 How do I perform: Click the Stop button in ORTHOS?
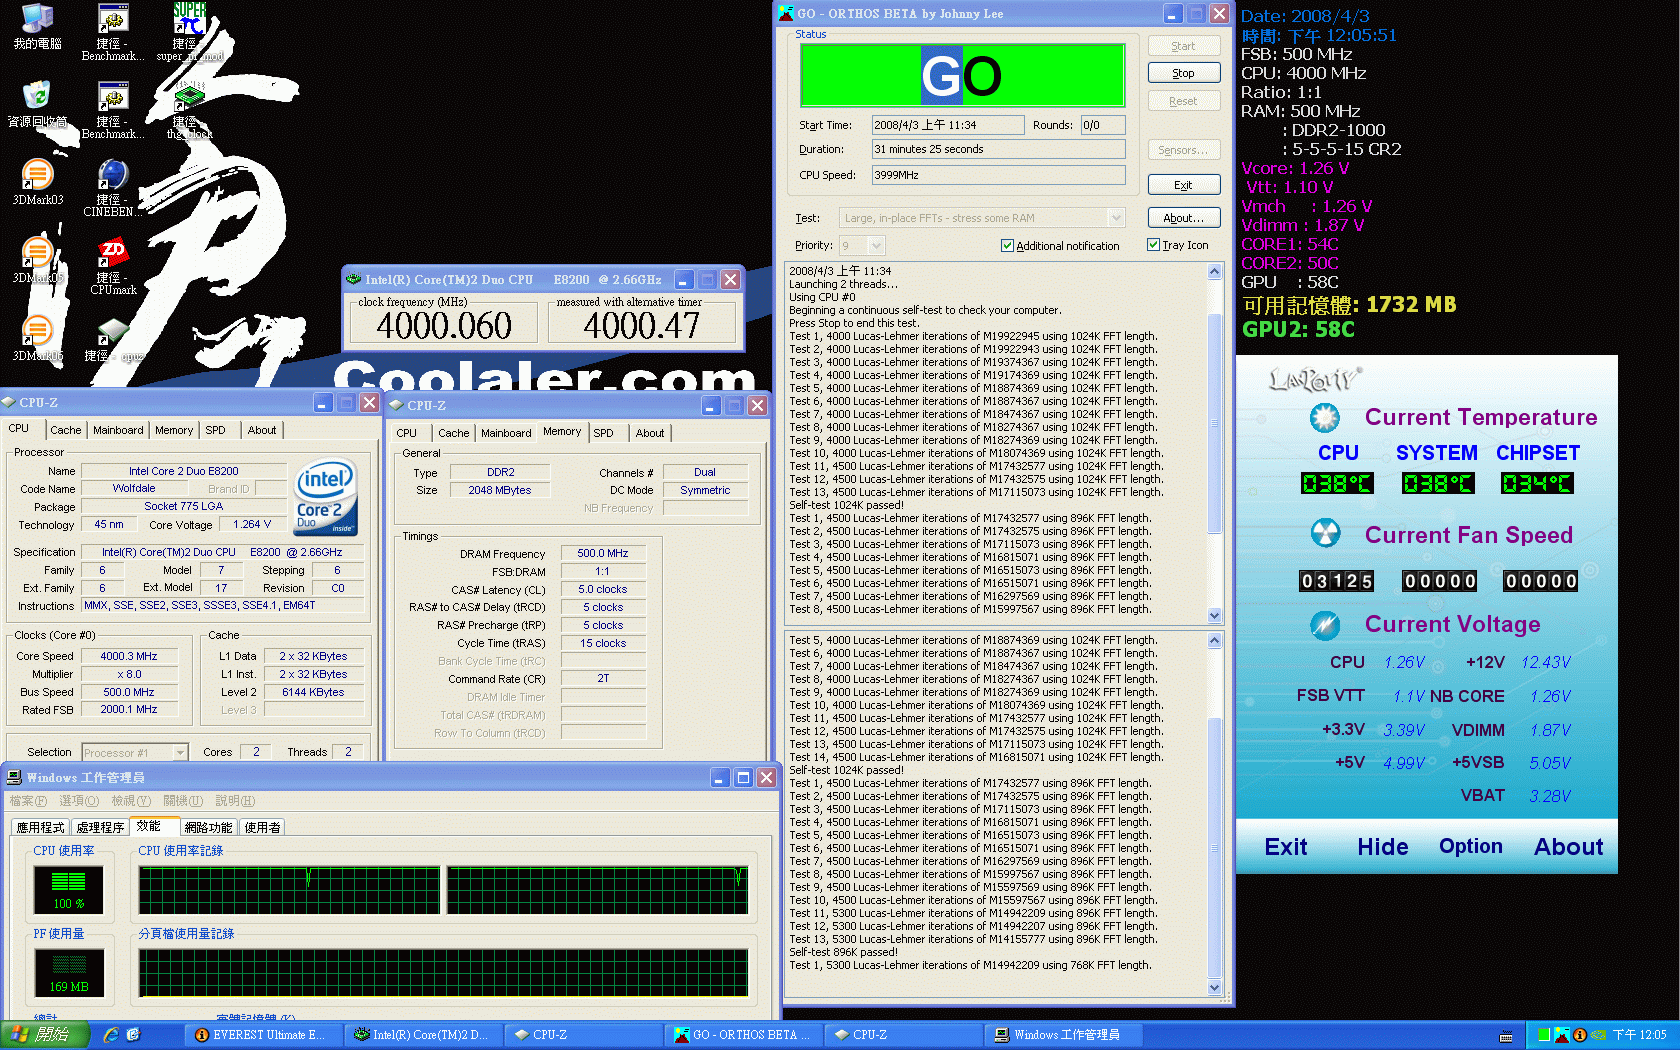point(1183,73)
